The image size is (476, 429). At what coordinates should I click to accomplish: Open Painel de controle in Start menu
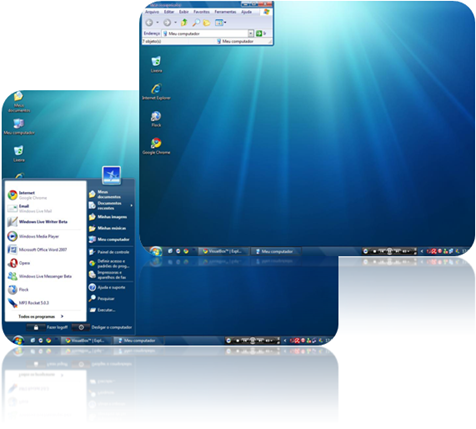[x=109, y=252]
